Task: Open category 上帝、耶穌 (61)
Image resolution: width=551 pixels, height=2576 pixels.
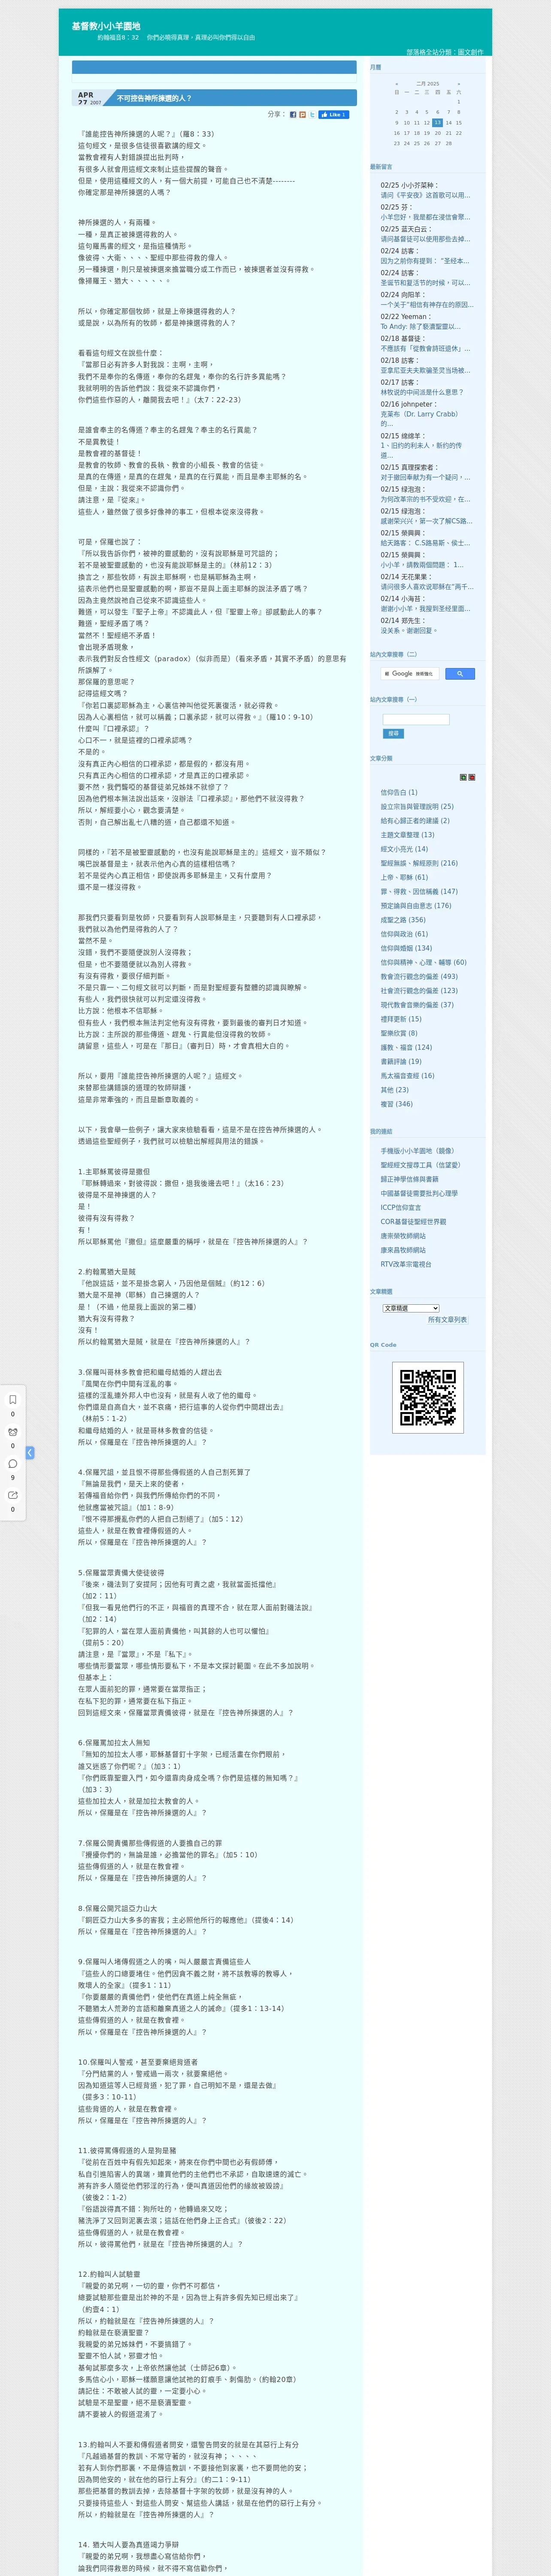Action: coord(404,877)
